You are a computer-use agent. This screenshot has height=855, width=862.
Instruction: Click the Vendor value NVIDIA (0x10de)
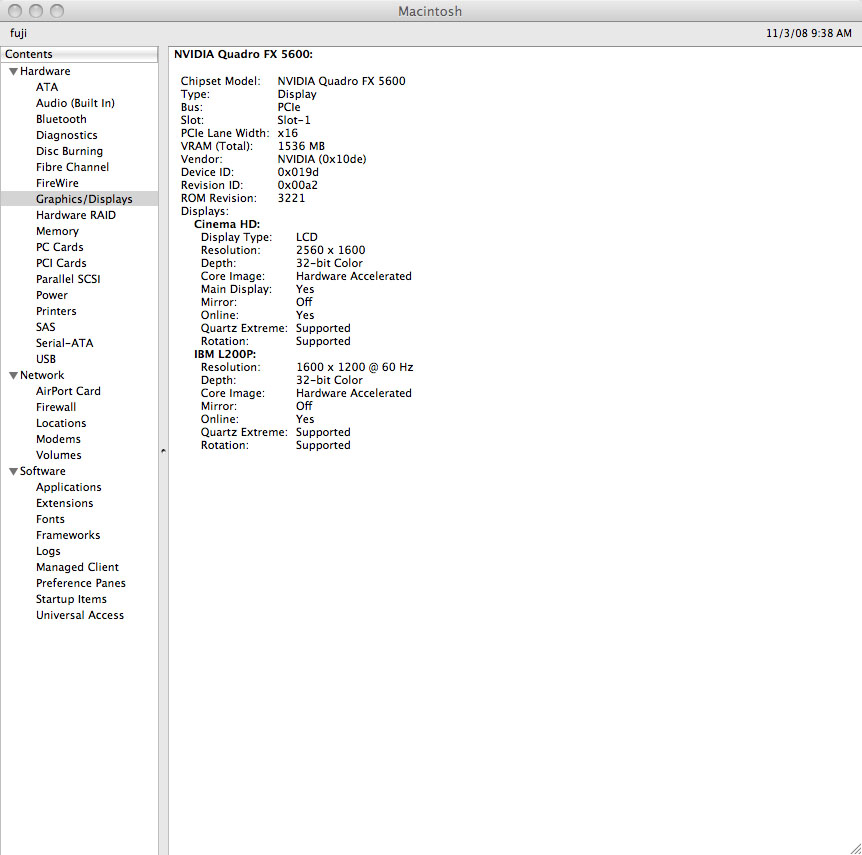322,159
